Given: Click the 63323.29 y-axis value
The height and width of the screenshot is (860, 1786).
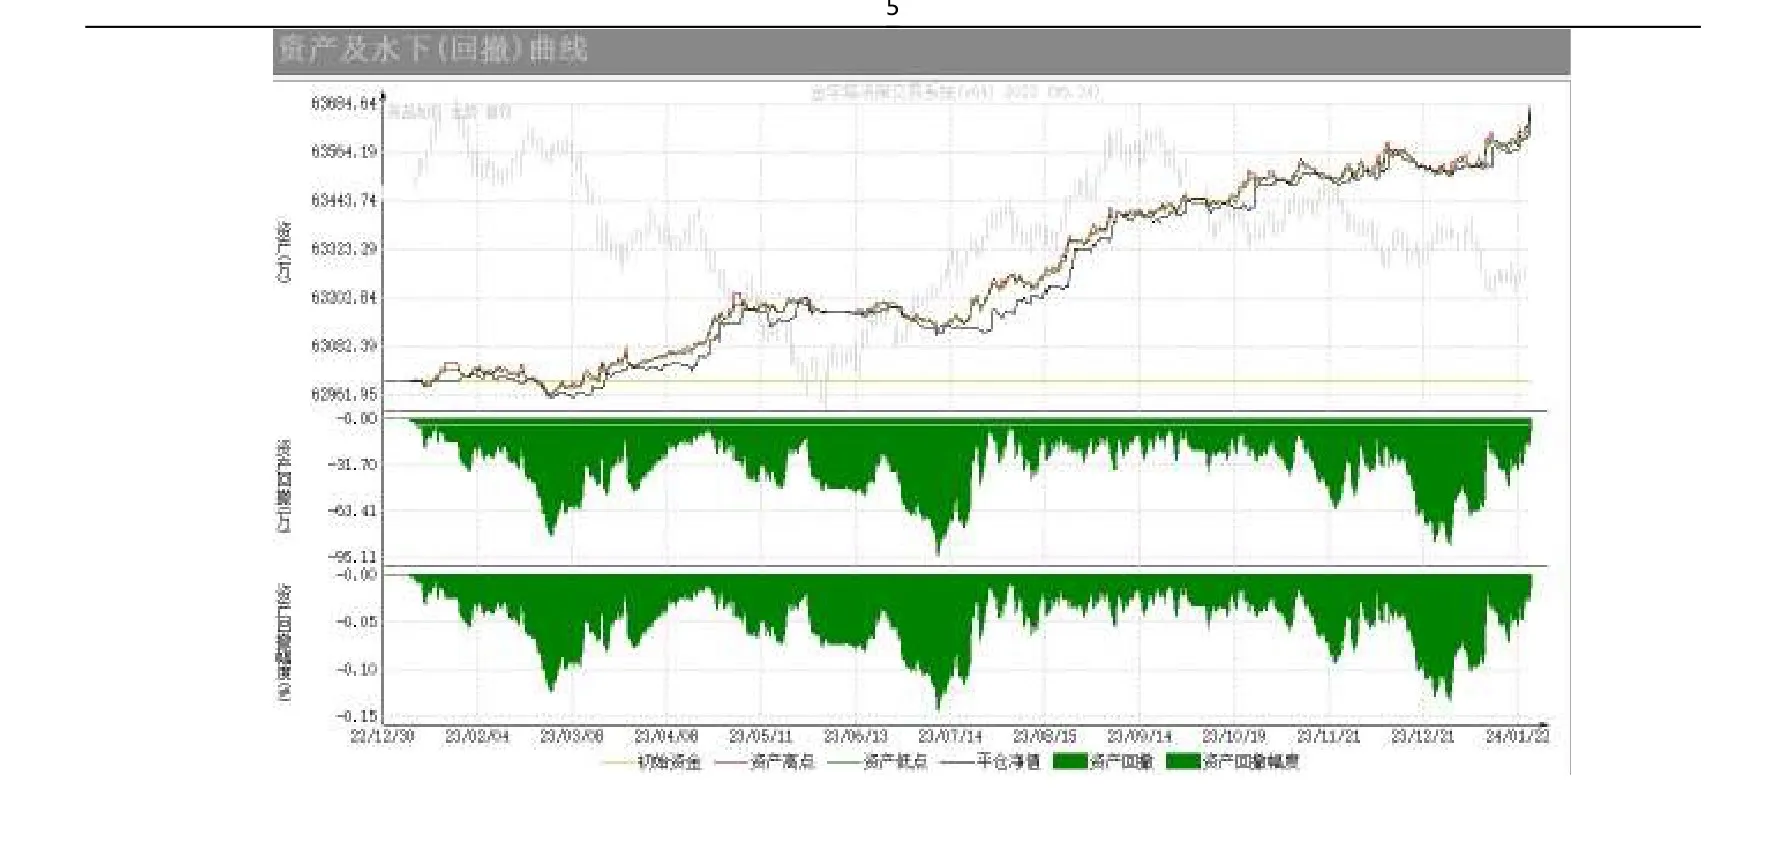Looking at the screenshot, I should (x=344, y=248).
